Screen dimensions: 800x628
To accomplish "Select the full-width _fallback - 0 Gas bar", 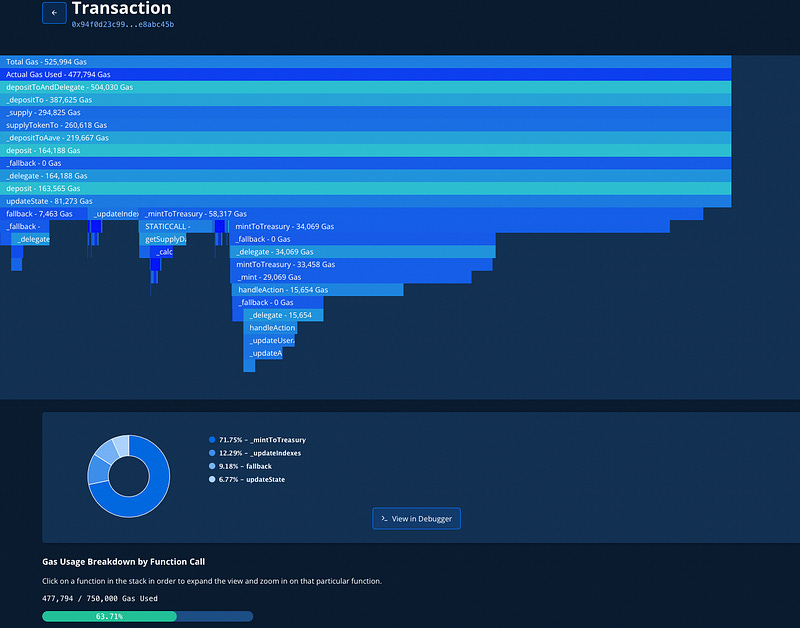I will (x=365, y=163).
